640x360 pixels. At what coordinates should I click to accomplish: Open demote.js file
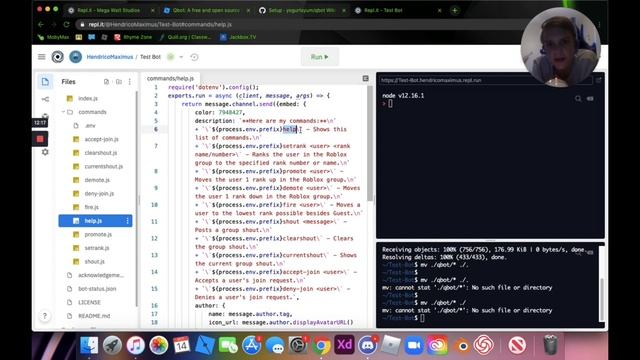tap(97, 180)
